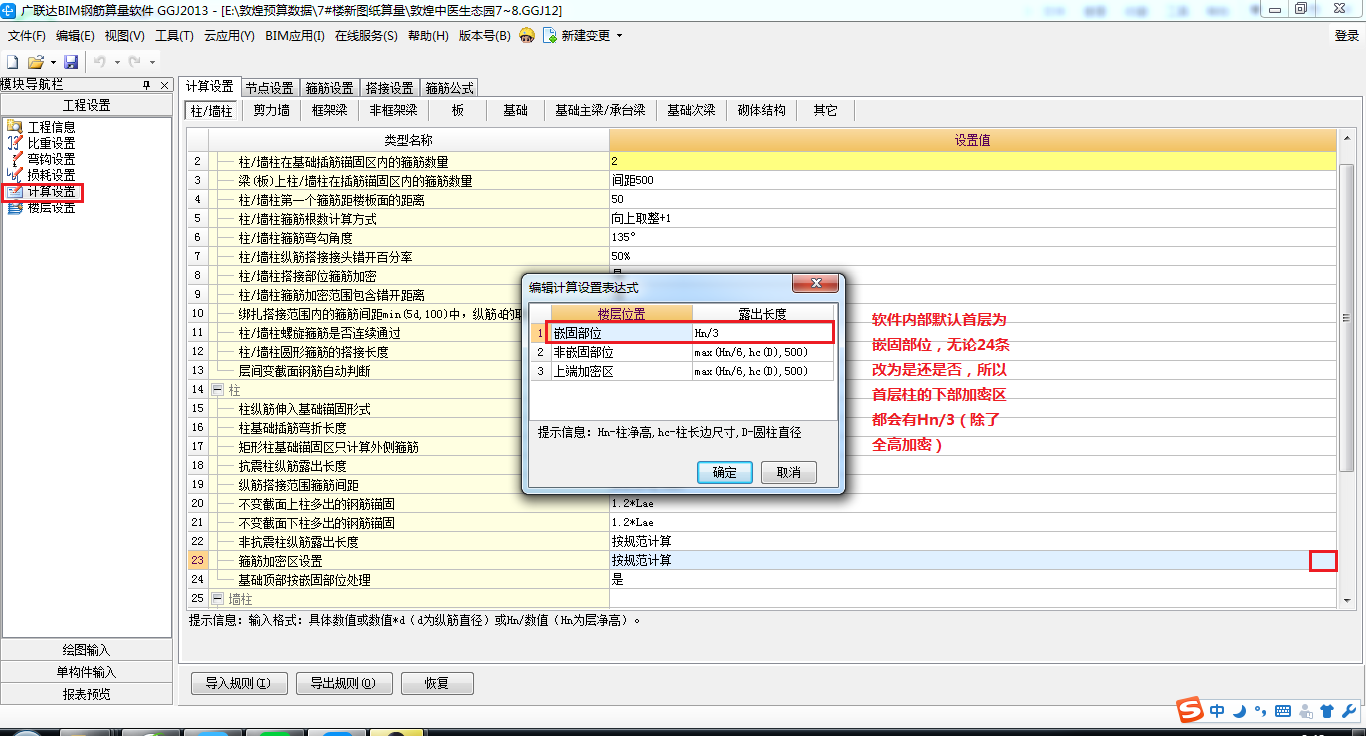Select the 基础 sub-tab
This screenshot has width=1366, height=736.
pos(515,111)
